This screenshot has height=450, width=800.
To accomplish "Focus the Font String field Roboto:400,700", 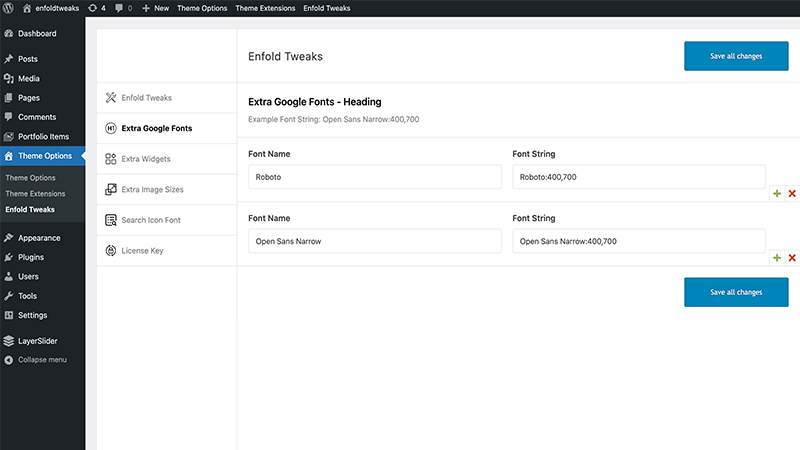I will (x=639, y=177).
